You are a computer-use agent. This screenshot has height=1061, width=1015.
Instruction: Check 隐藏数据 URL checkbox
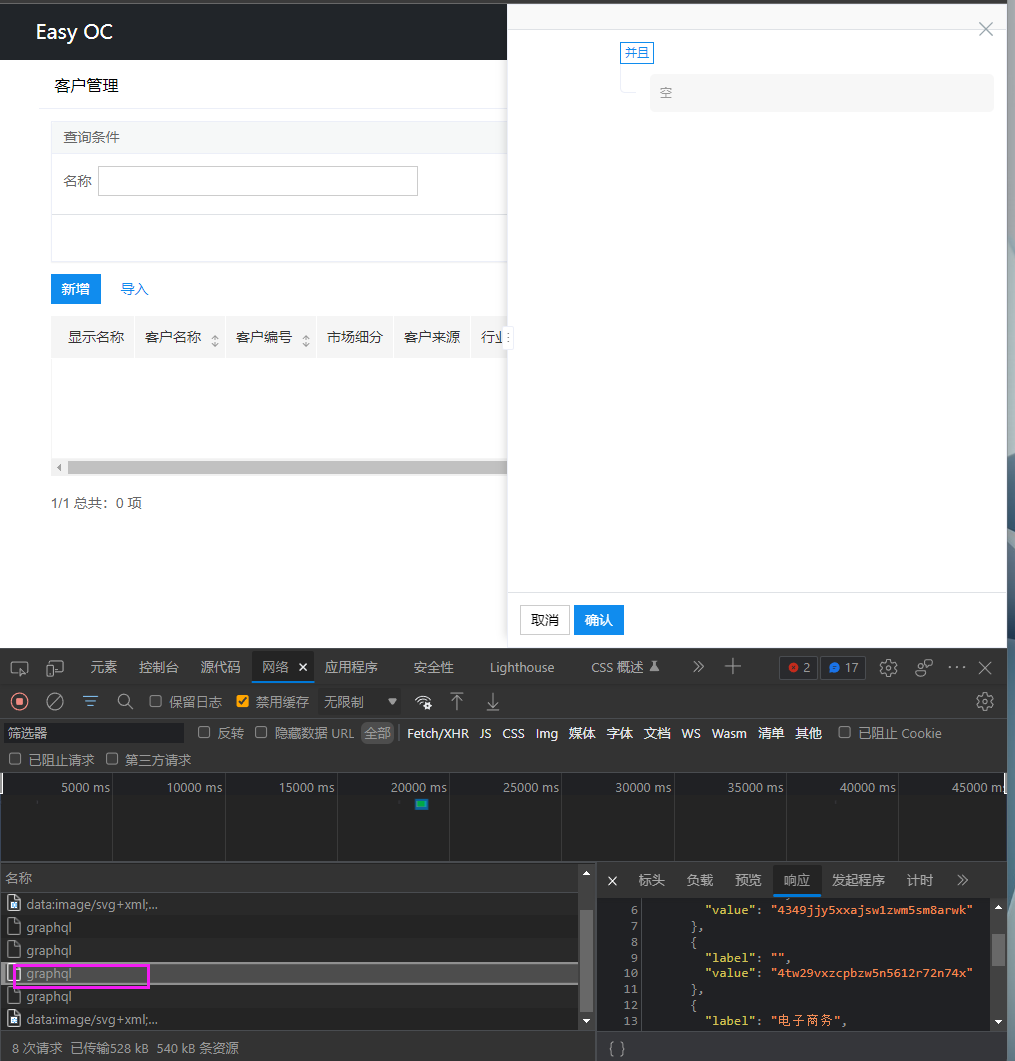point(261,732)
